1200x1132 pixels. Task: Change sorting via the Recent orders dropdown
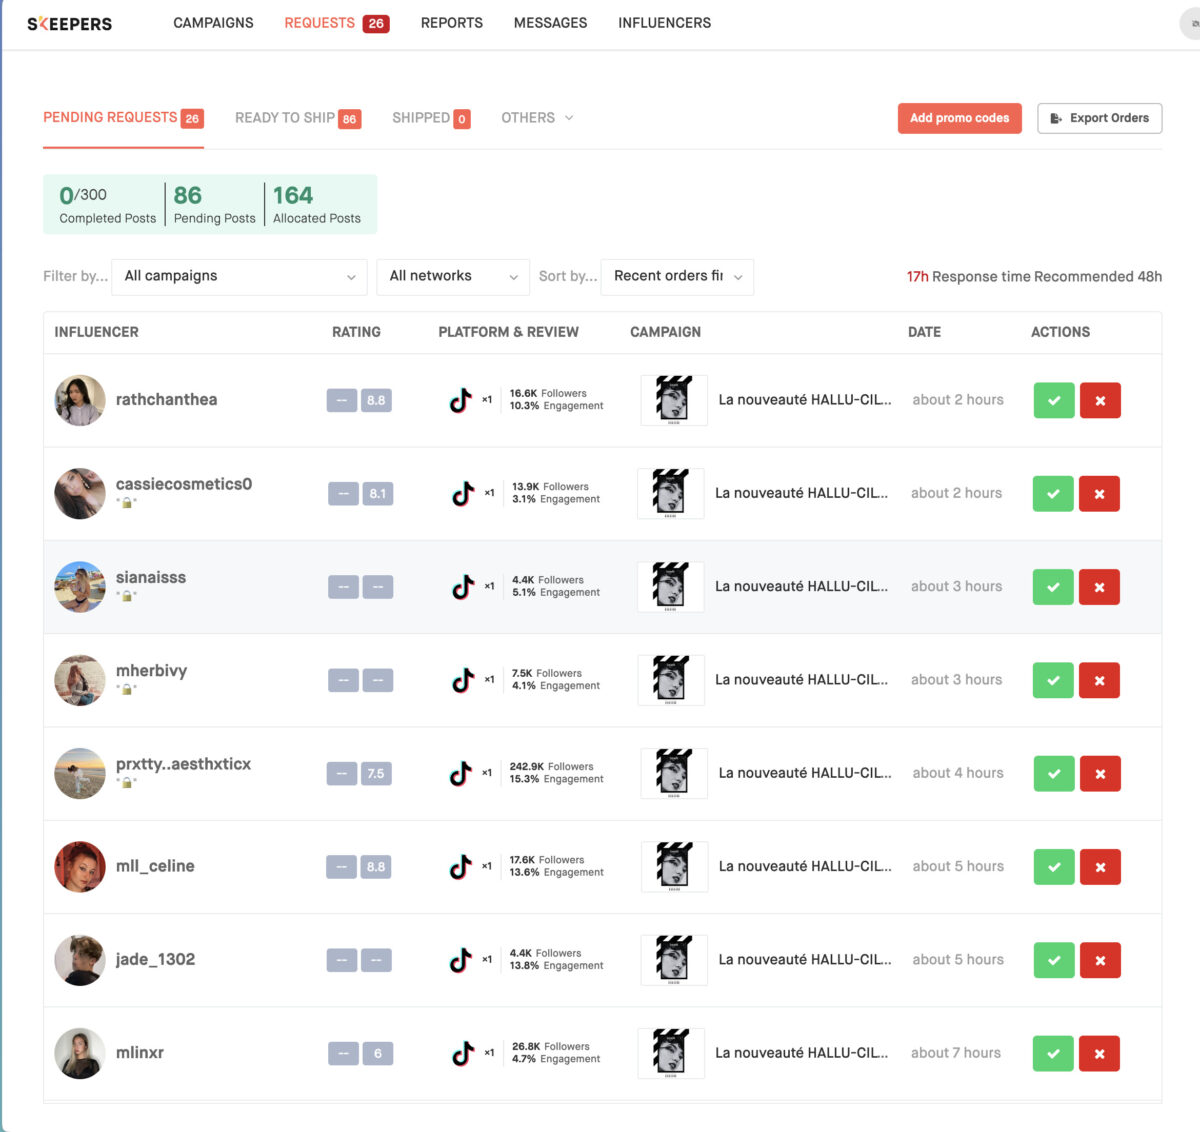click(x=677, y=276)
